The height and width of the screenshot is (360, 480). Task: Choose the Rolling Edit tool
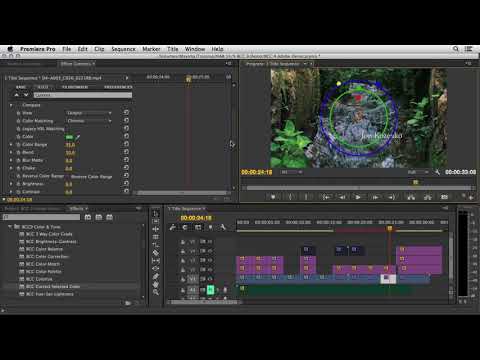tap(156, 237)
